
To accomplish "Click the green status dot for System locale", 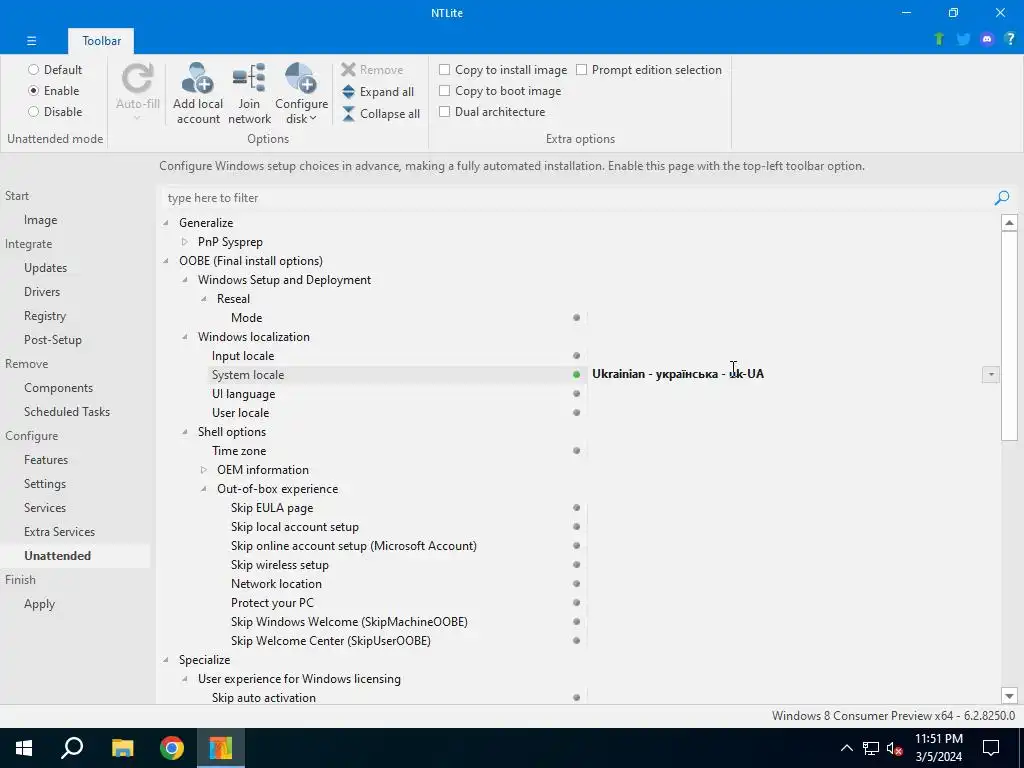I will pos(576,375).
